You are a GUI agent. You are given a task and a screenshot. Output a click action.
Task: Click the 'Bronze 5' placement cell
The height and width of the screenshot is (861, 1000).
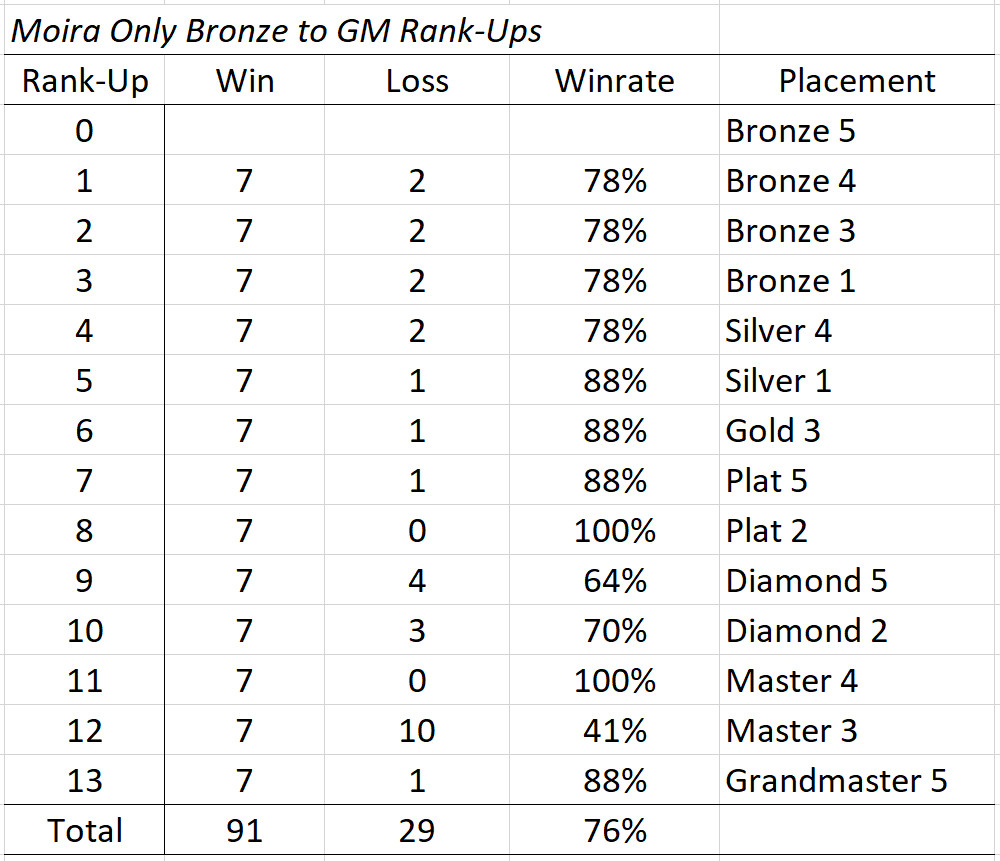click(x=857, y=131)
